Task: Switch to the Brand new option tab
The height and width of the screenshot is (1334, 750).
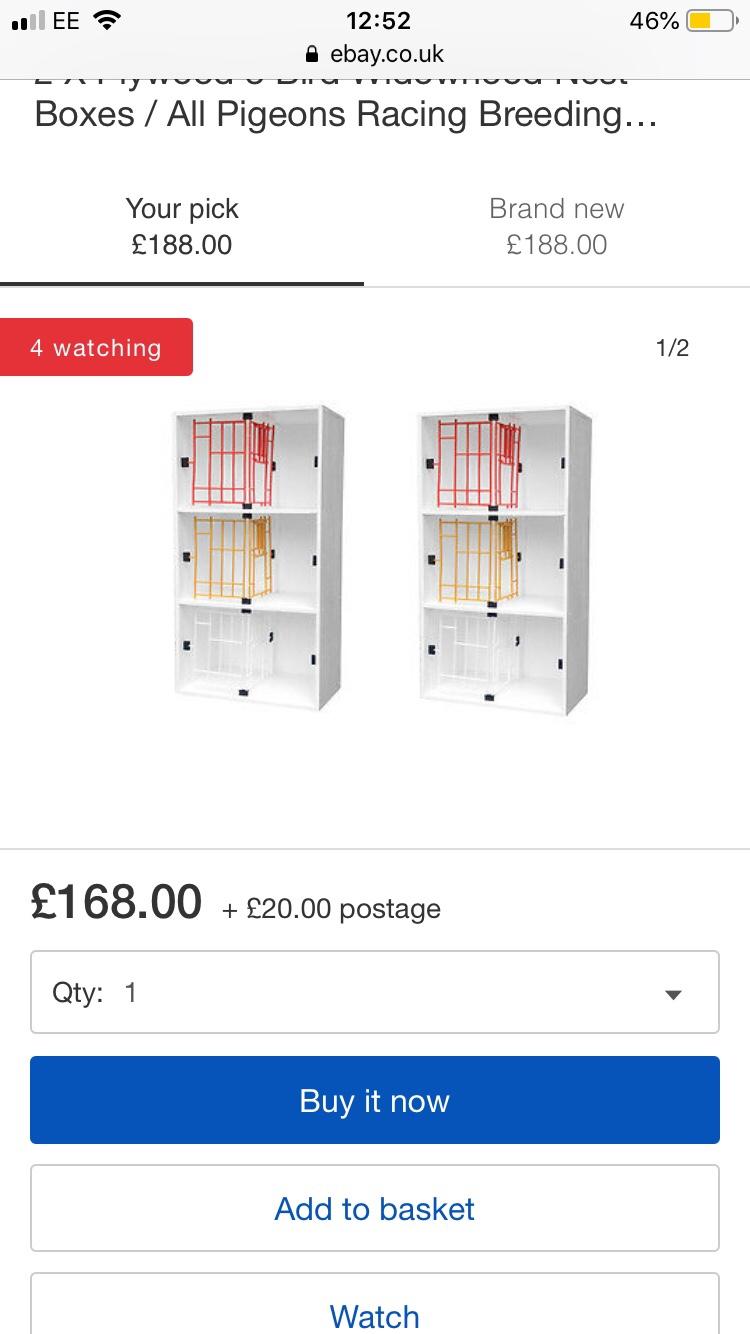Action: [556, 226]
